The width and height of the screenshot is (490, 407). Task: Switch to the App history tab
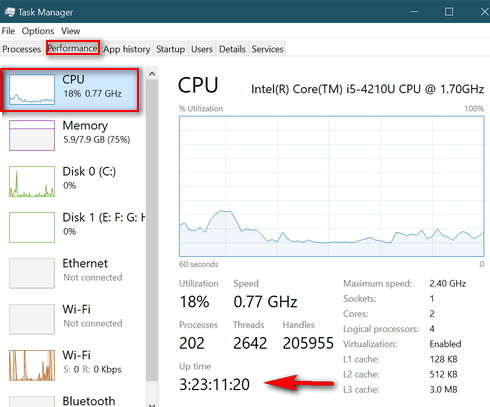pos(127,49)
